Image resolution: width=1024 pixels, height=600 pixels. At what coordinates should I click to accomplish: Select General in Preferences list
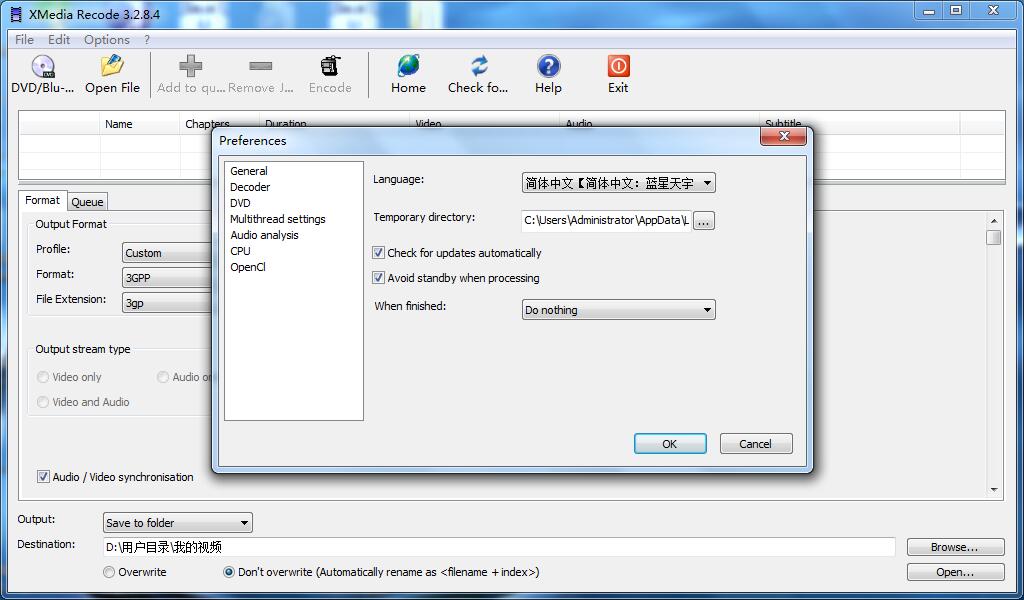pos(249,170)
